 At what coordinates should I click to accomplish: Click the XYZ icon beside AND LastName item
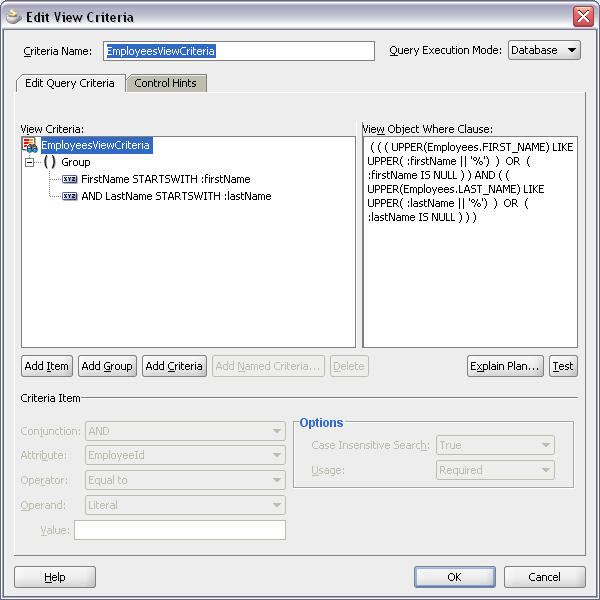click(x=70, y=196)
